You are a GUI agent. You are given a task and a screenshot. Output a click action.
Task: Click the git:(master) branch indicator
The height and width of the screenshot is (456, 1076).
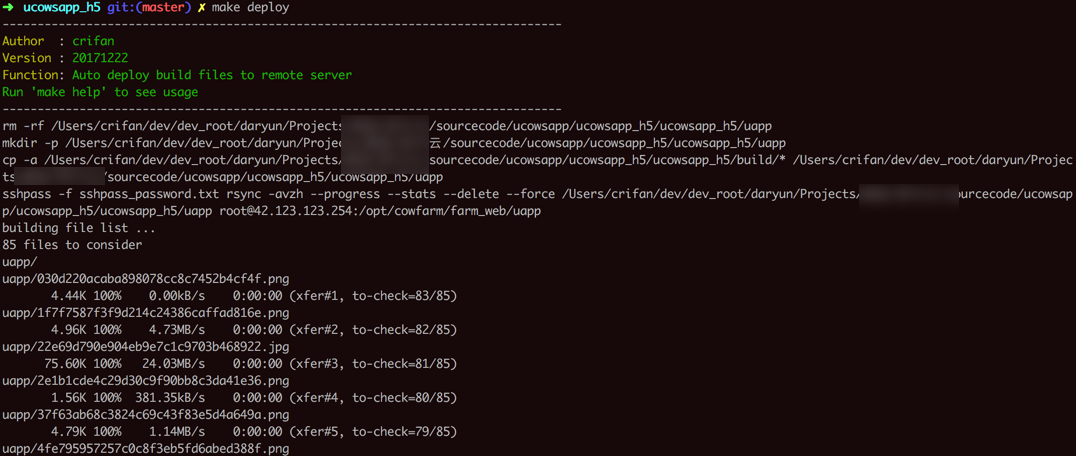coord(149,8)
